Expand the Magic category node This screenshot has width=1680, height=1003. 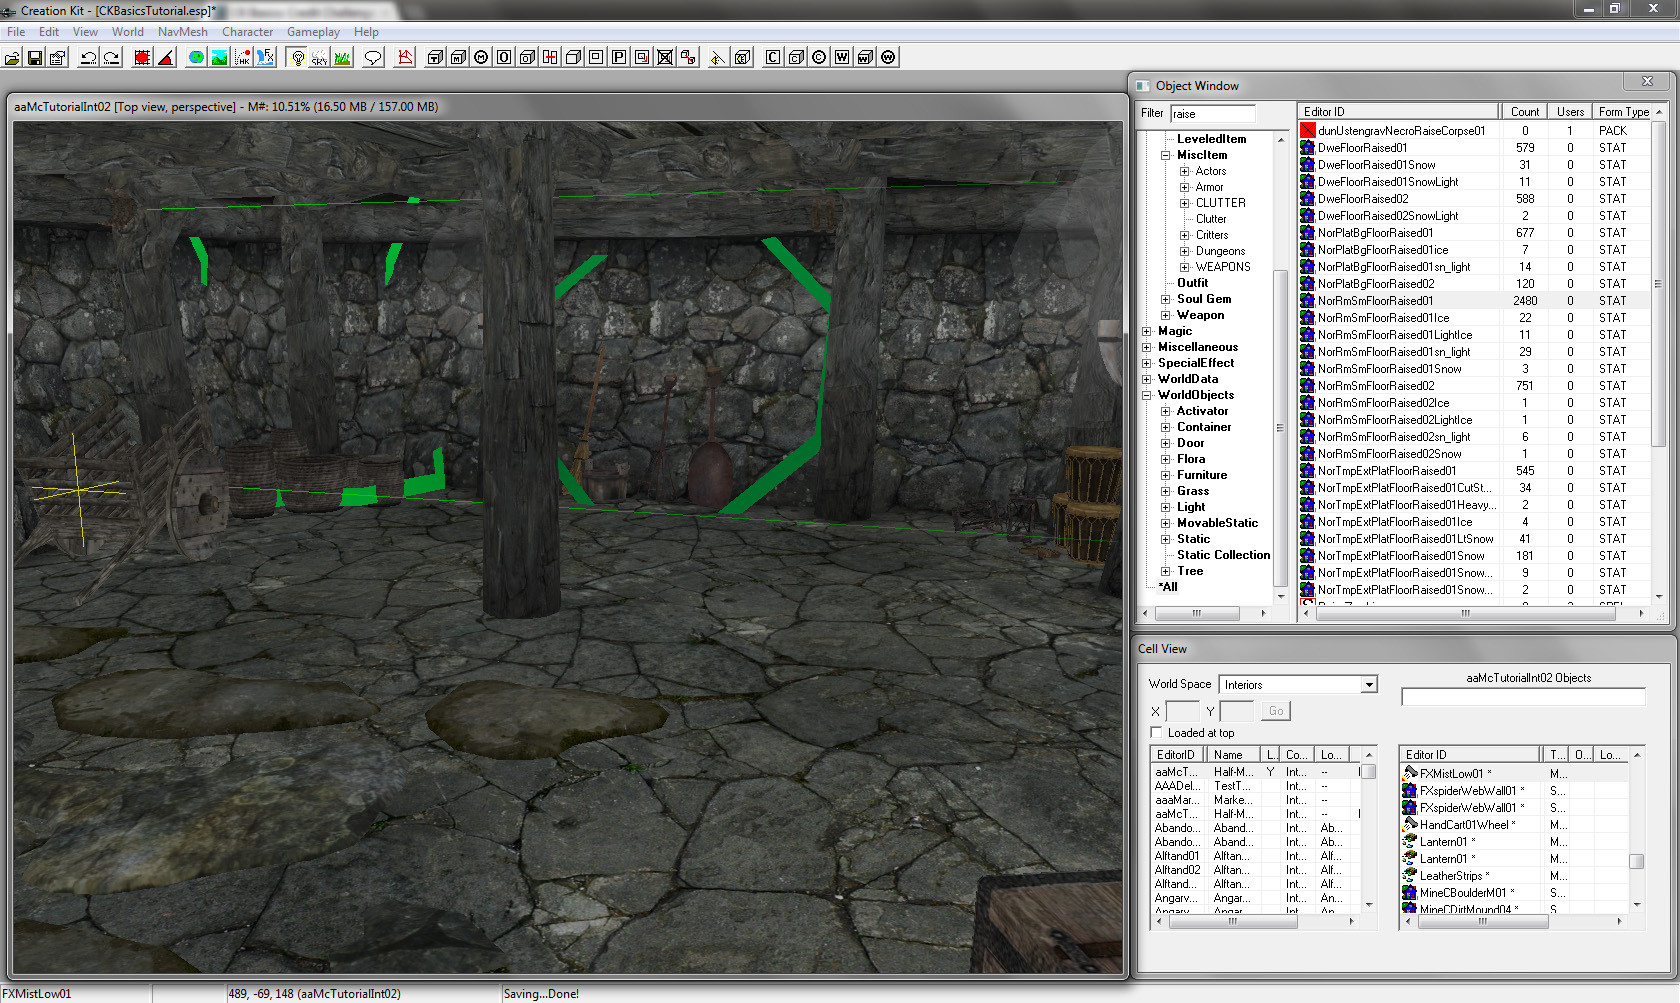(x=1147, y=331)
